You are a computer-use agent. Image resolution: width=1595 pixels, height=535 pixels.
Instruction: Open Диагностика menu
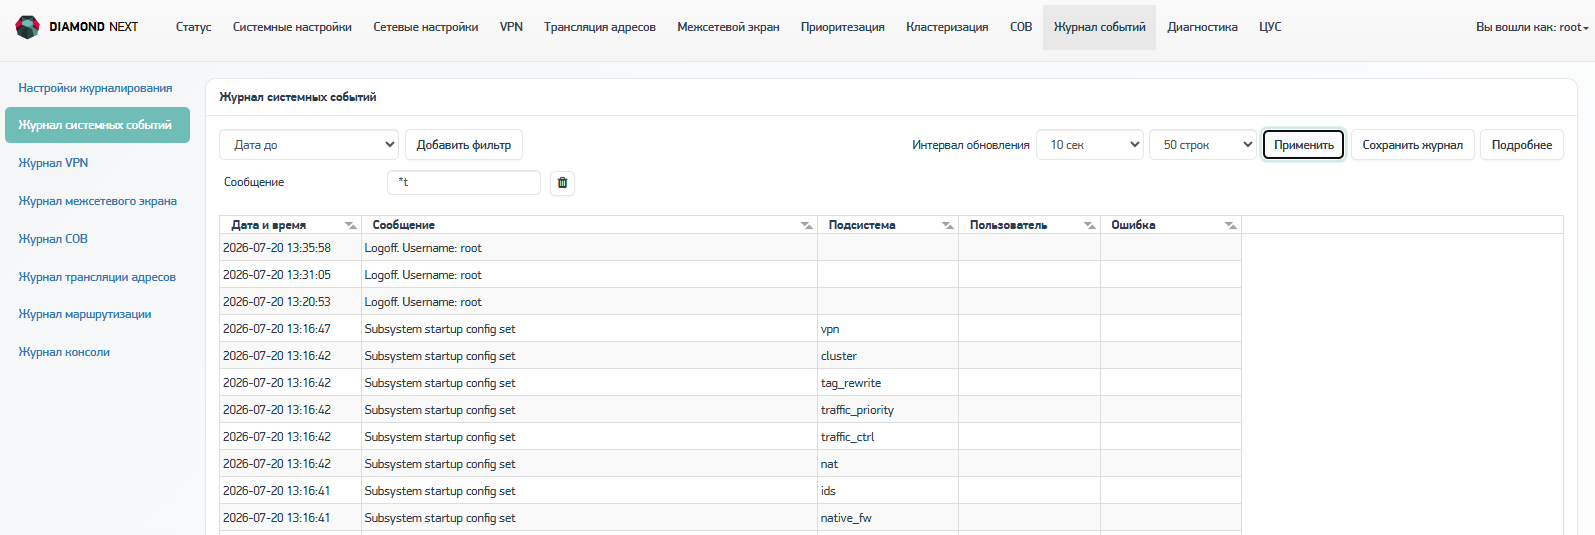(x=1202, y=27)
